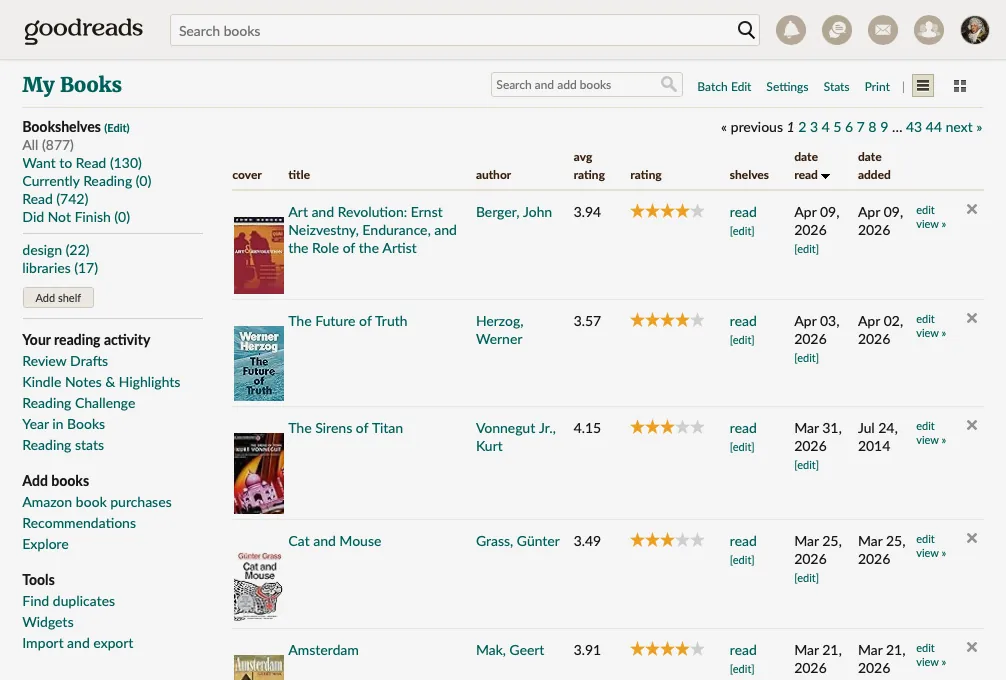Remove Cat and Mouse from shelves

coord(972,538)
